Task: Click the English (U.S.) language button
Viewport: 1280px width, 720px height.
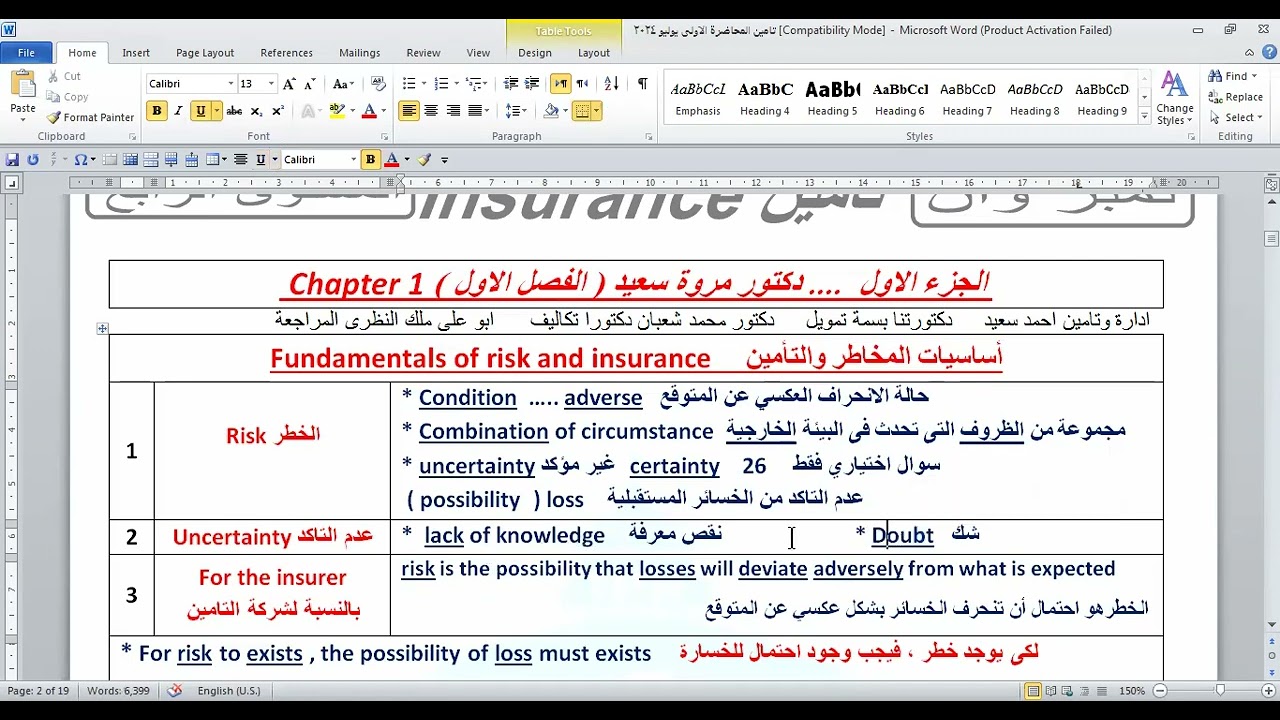Action: click(229, 691)
